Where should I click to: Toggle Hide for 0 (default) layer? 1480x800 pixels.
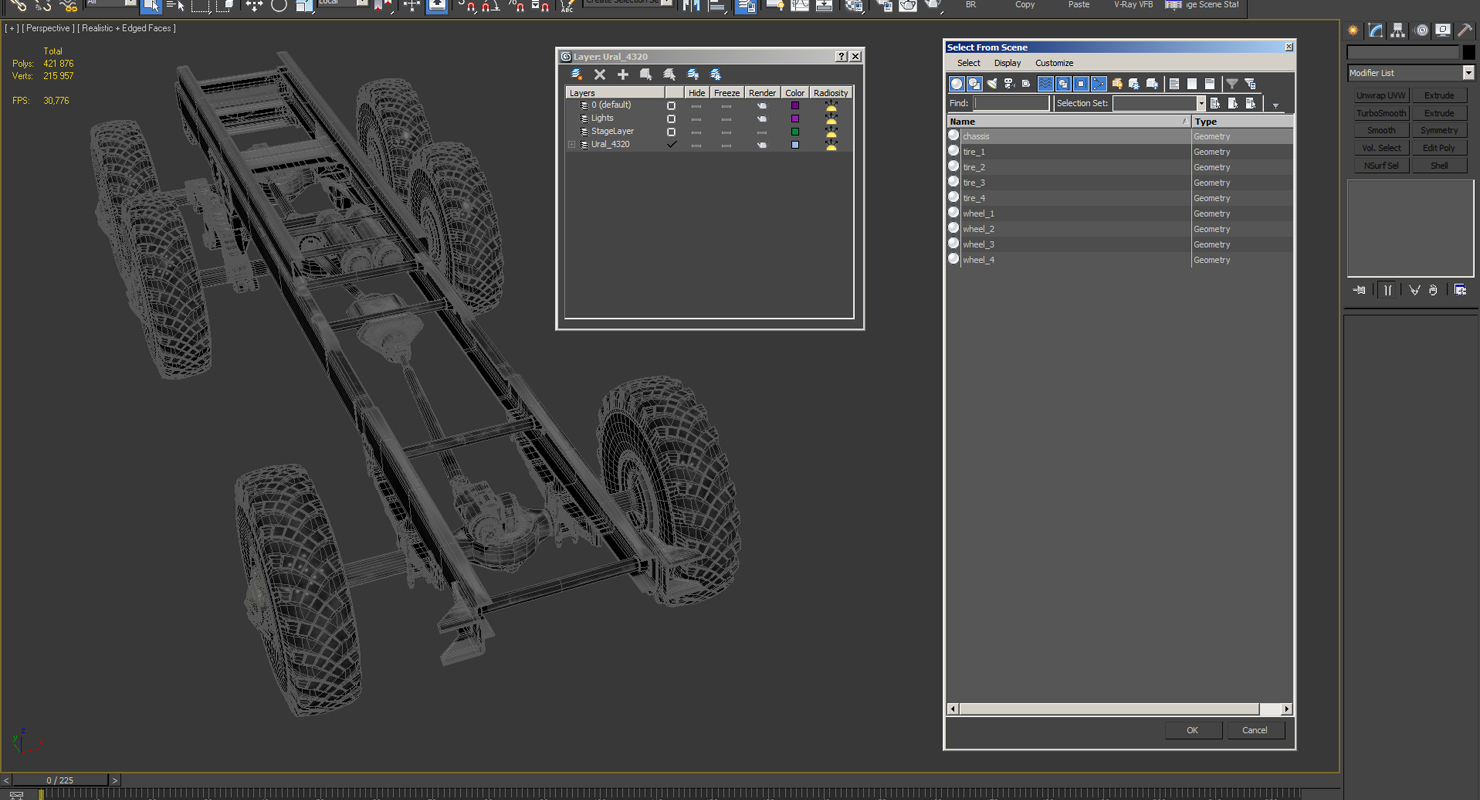tap(696, 105)
